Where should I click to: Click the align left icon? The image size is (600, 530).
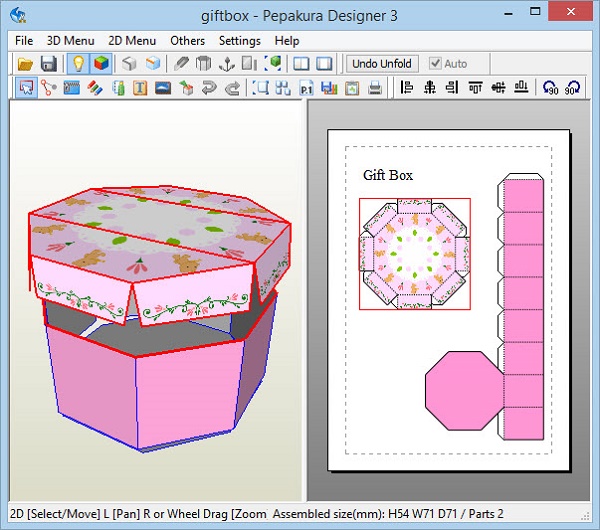point(406,88)
